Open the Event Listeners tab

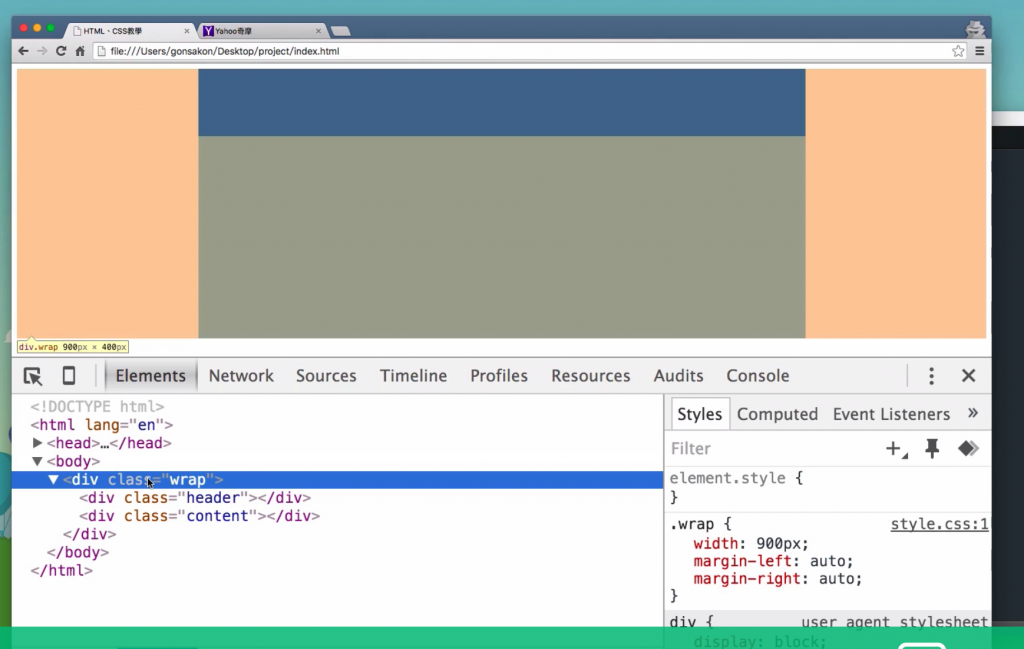891,414
